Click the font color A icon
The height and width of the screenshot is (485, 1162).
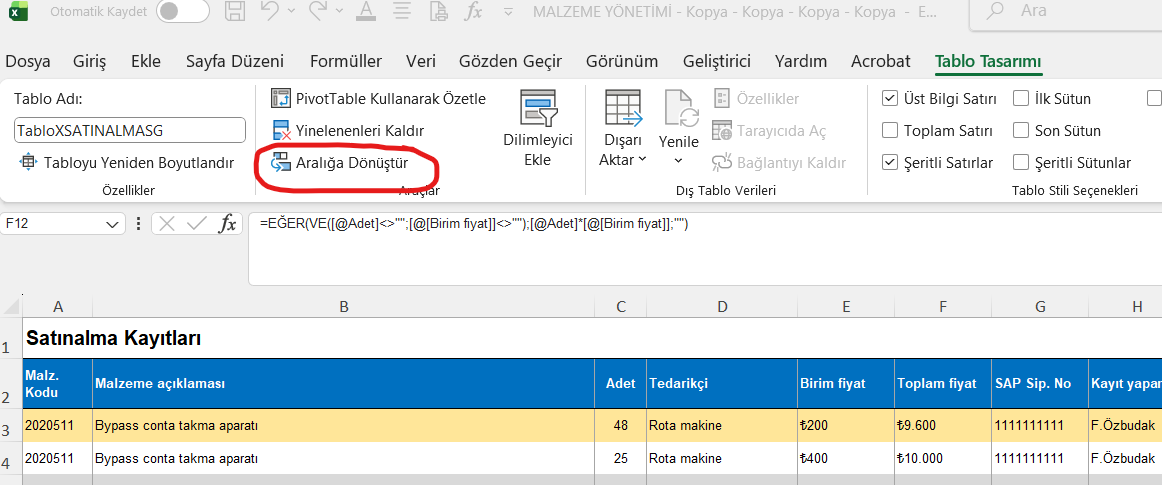click(365, 11)
